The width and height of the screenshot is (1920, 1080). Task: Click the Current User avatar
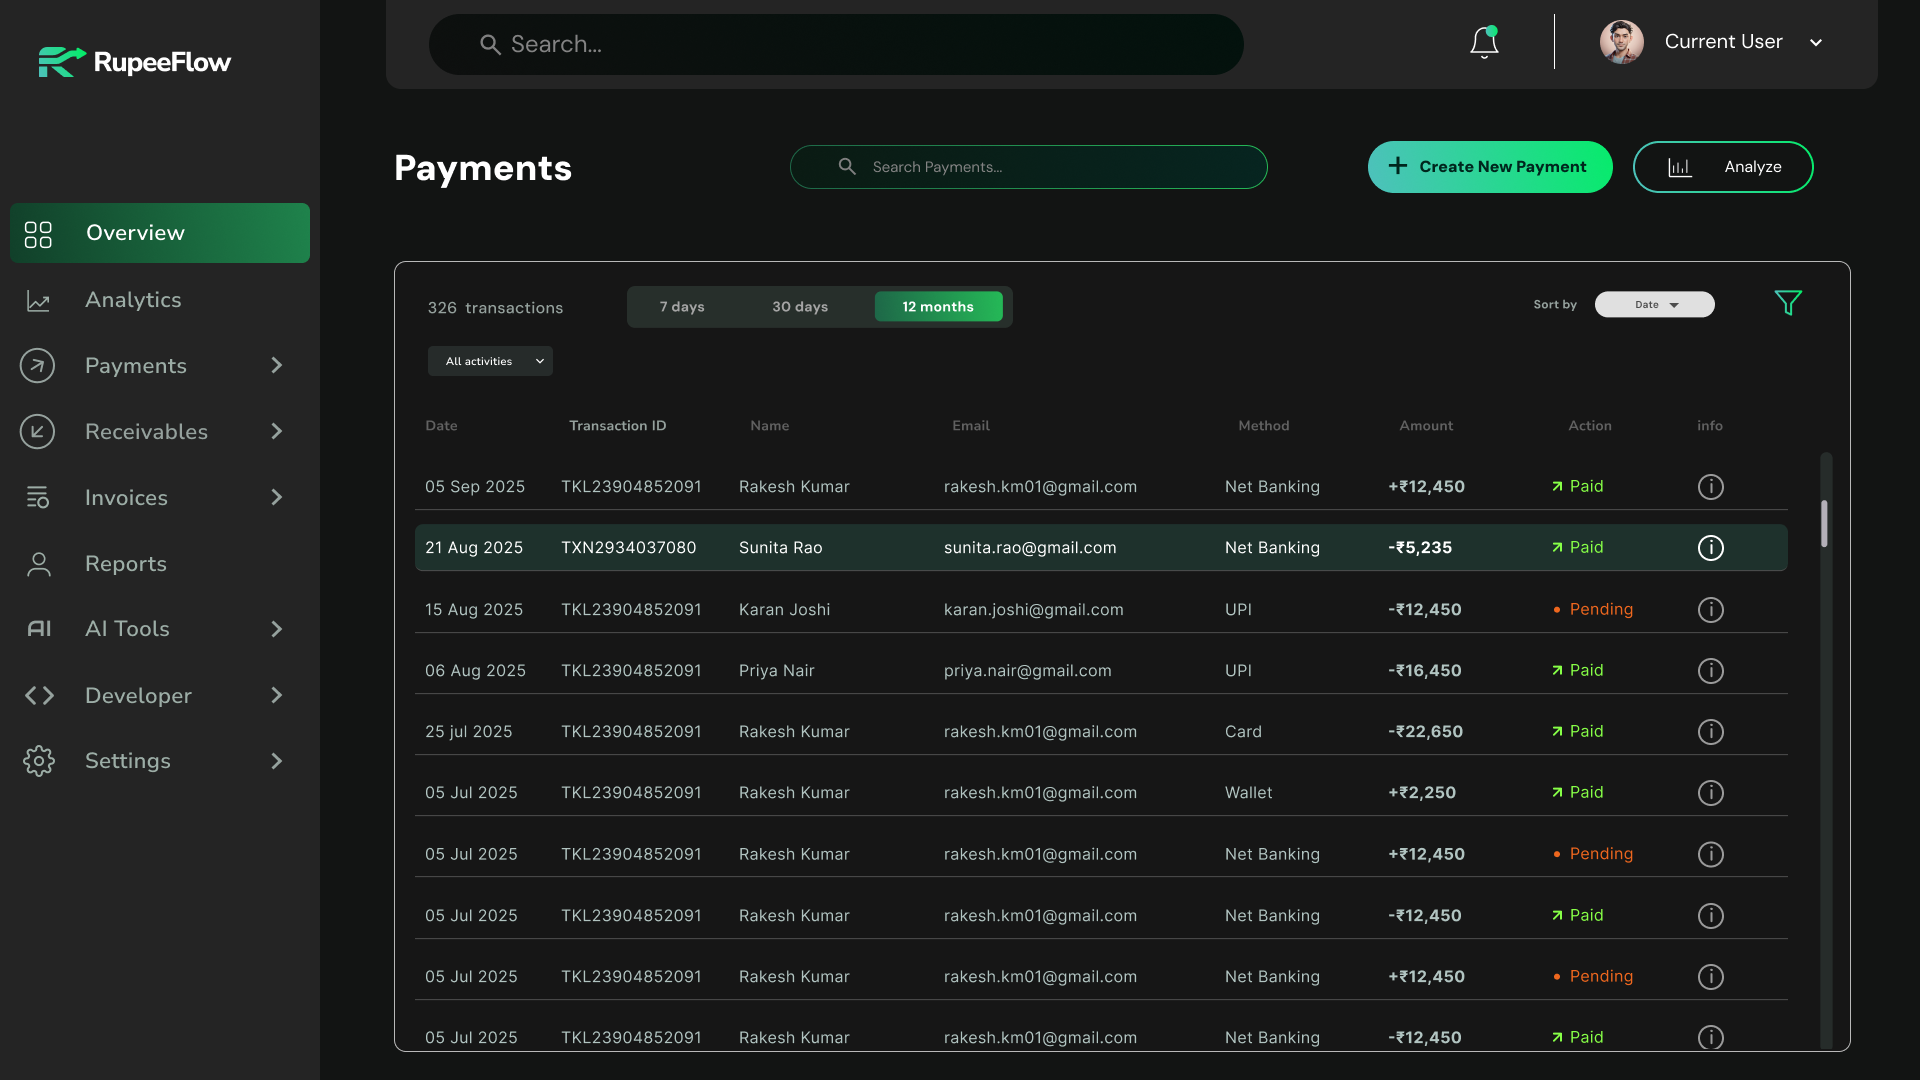tap(1621, 42)
